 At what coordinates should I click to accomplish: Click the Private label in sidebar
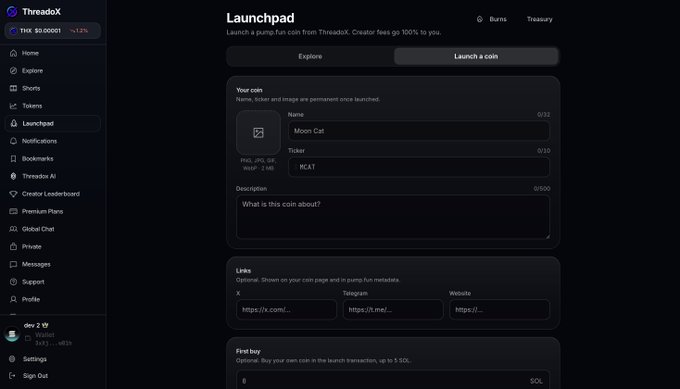[x=32, y=246]
